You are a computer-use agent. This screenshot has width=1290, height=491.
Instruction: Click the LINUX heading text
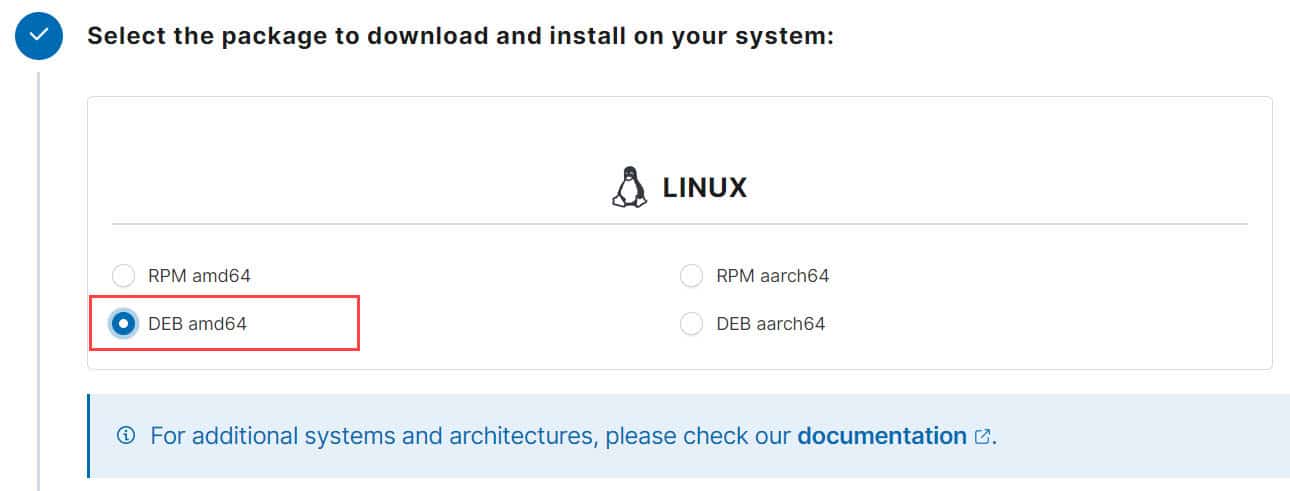tap(705, 187)
